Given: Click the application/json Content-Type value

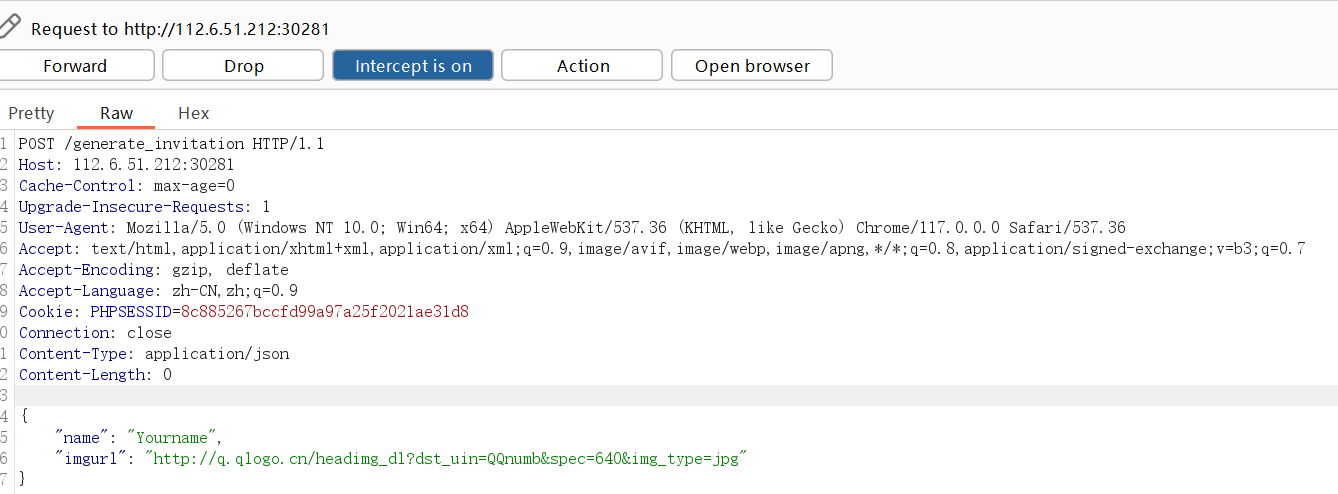Looking at the screenshot, I should coord(216,354).
